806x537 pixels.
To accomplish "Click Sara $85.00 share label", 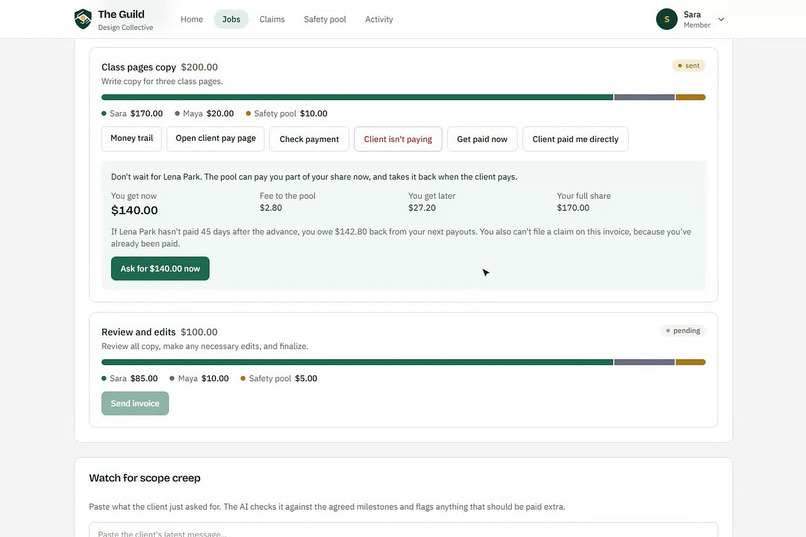I will point(130,379).
